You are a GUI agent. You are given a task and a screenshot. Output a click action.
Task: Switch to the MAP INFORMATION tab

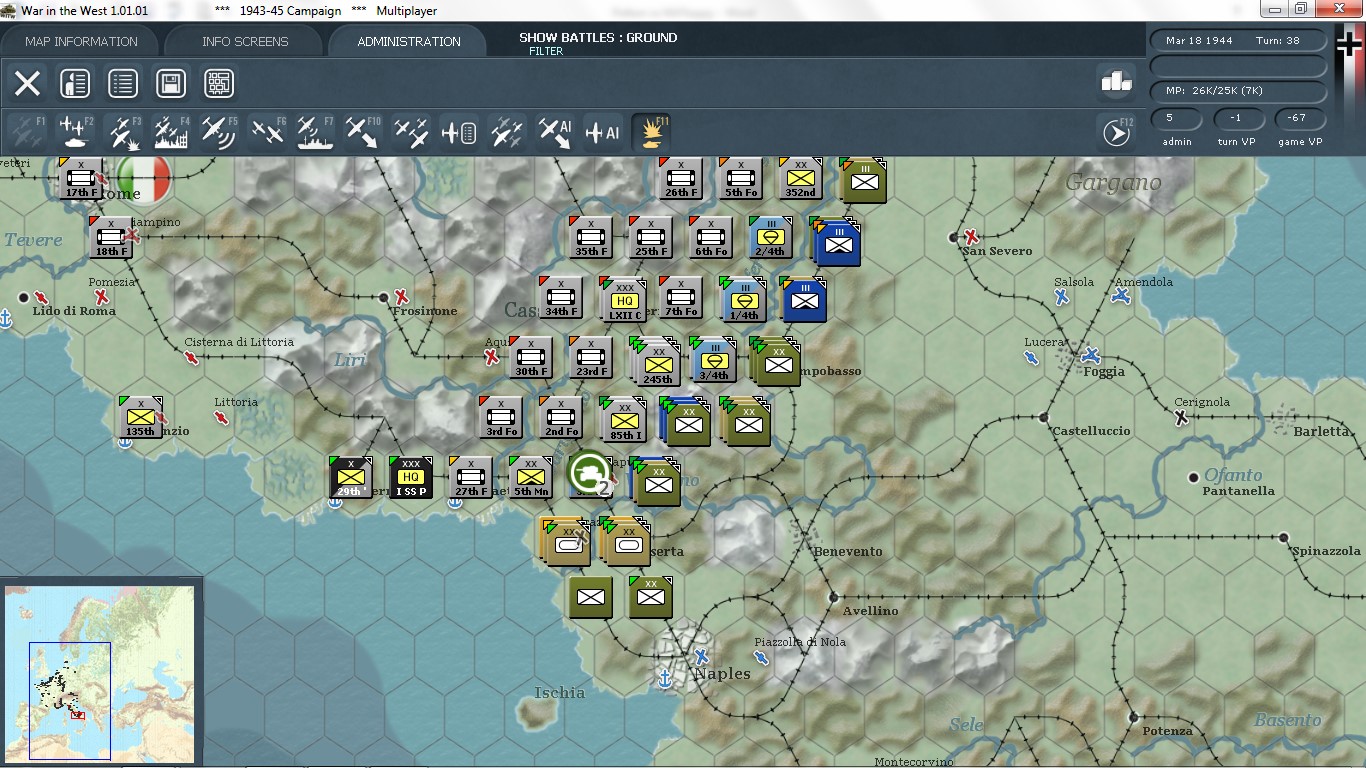point(81,41)
